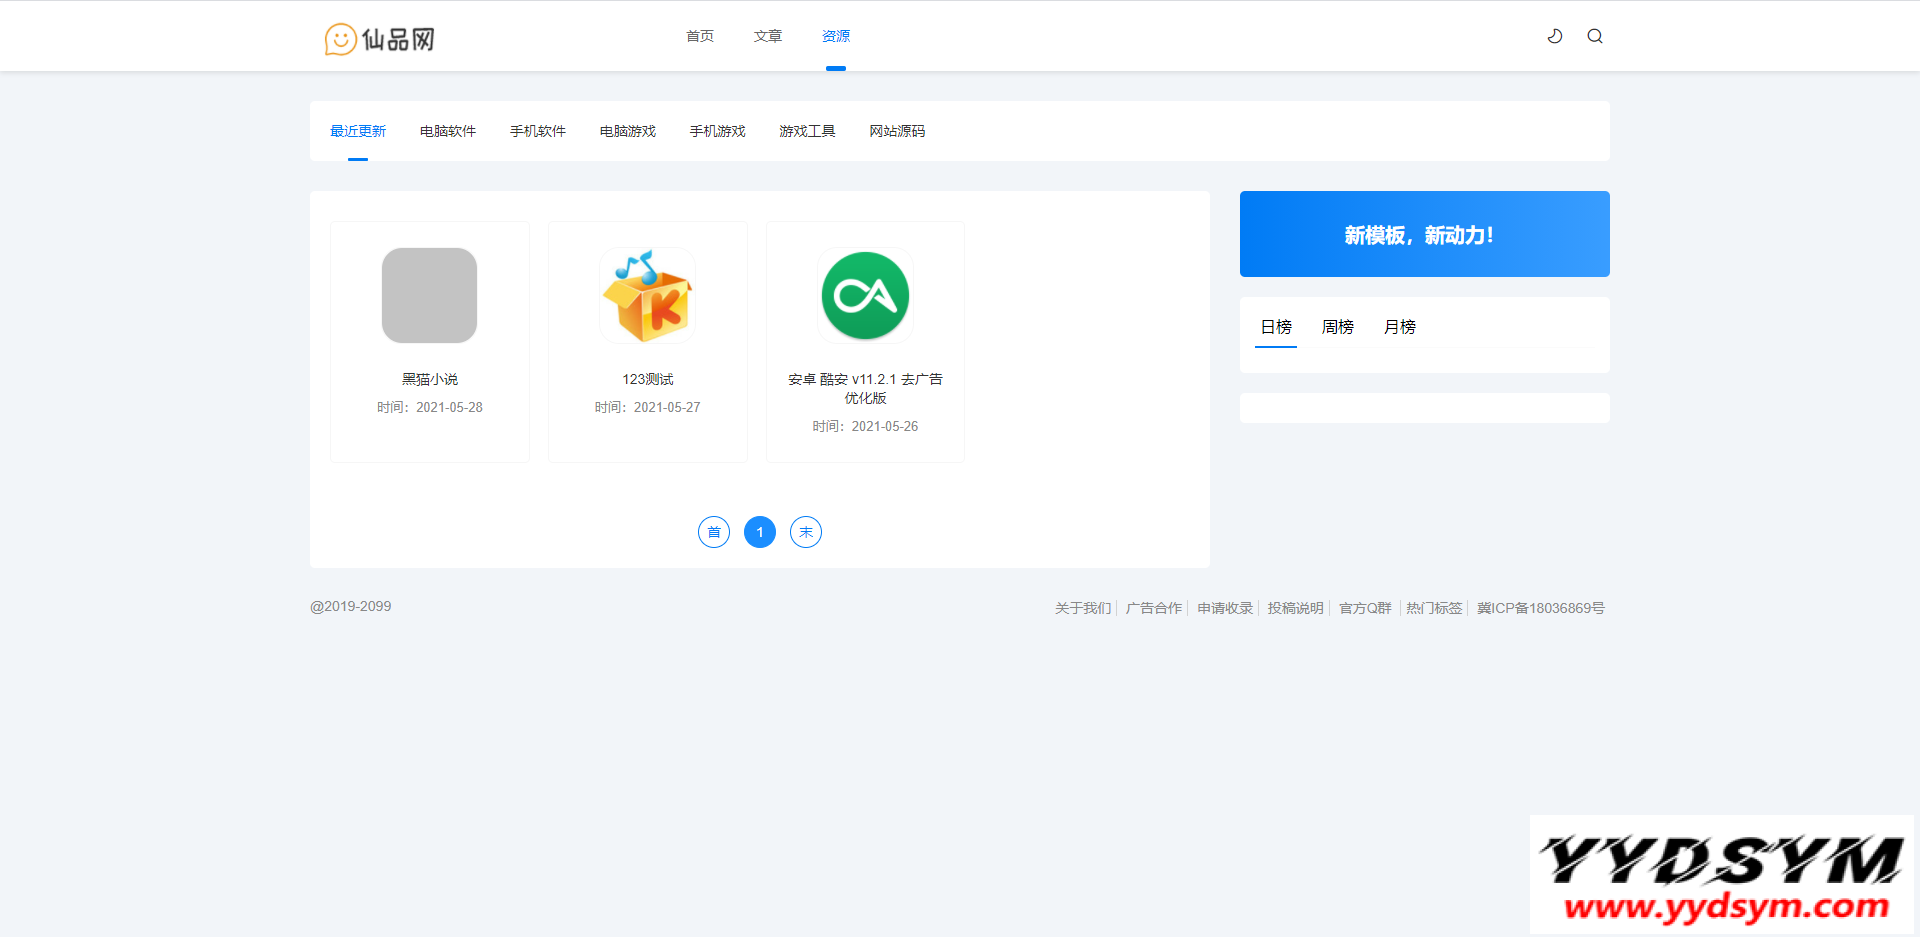Screen dimensions: 1920x937
Task: Go to first page pagination button
Action: 714,532
